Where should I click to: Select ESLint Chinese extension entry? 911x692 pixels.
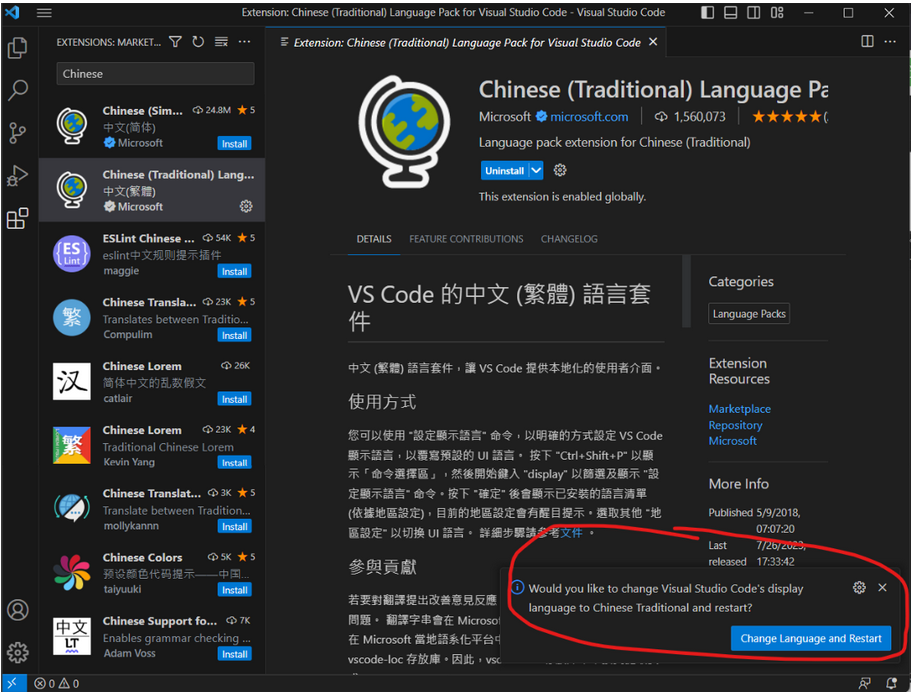pyautogui.click(x=152, y=253)
